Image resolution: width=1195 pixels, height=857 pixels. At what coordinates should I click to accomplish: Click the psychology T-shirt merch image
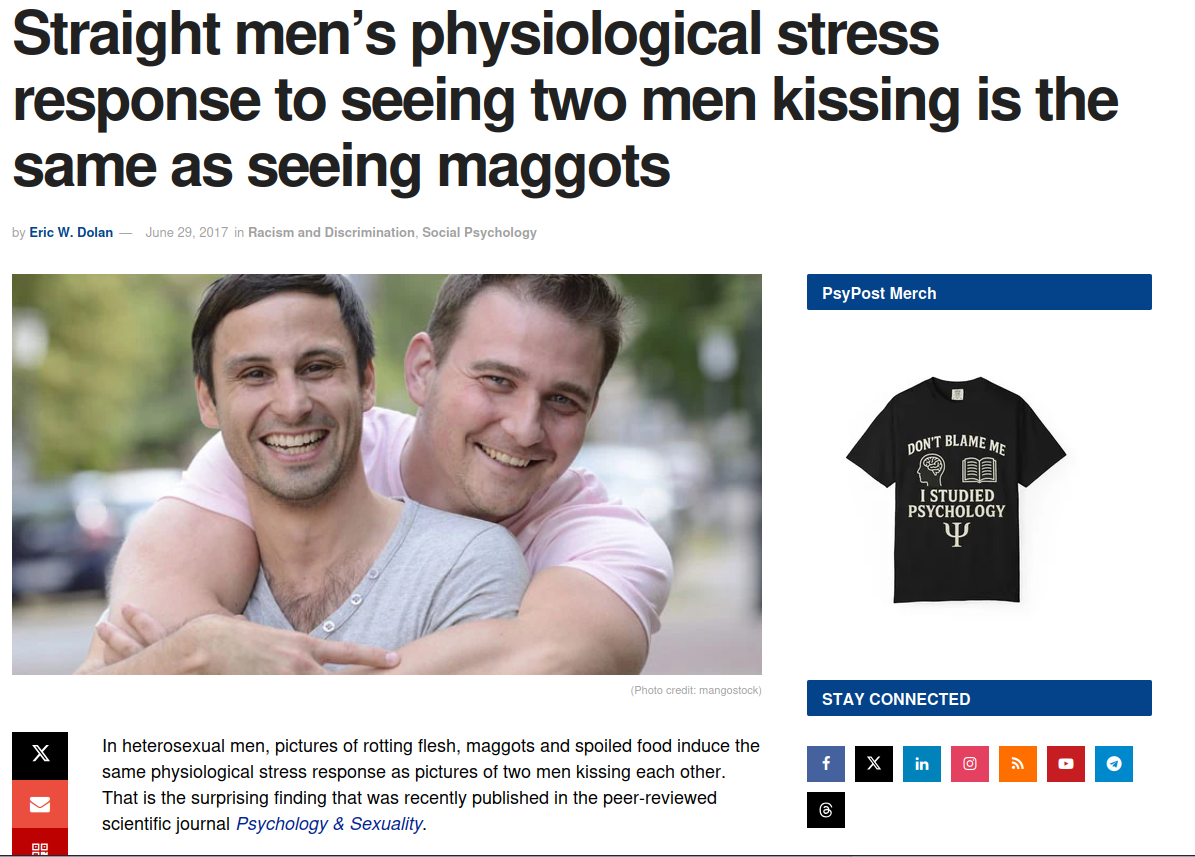click(956, 488)
